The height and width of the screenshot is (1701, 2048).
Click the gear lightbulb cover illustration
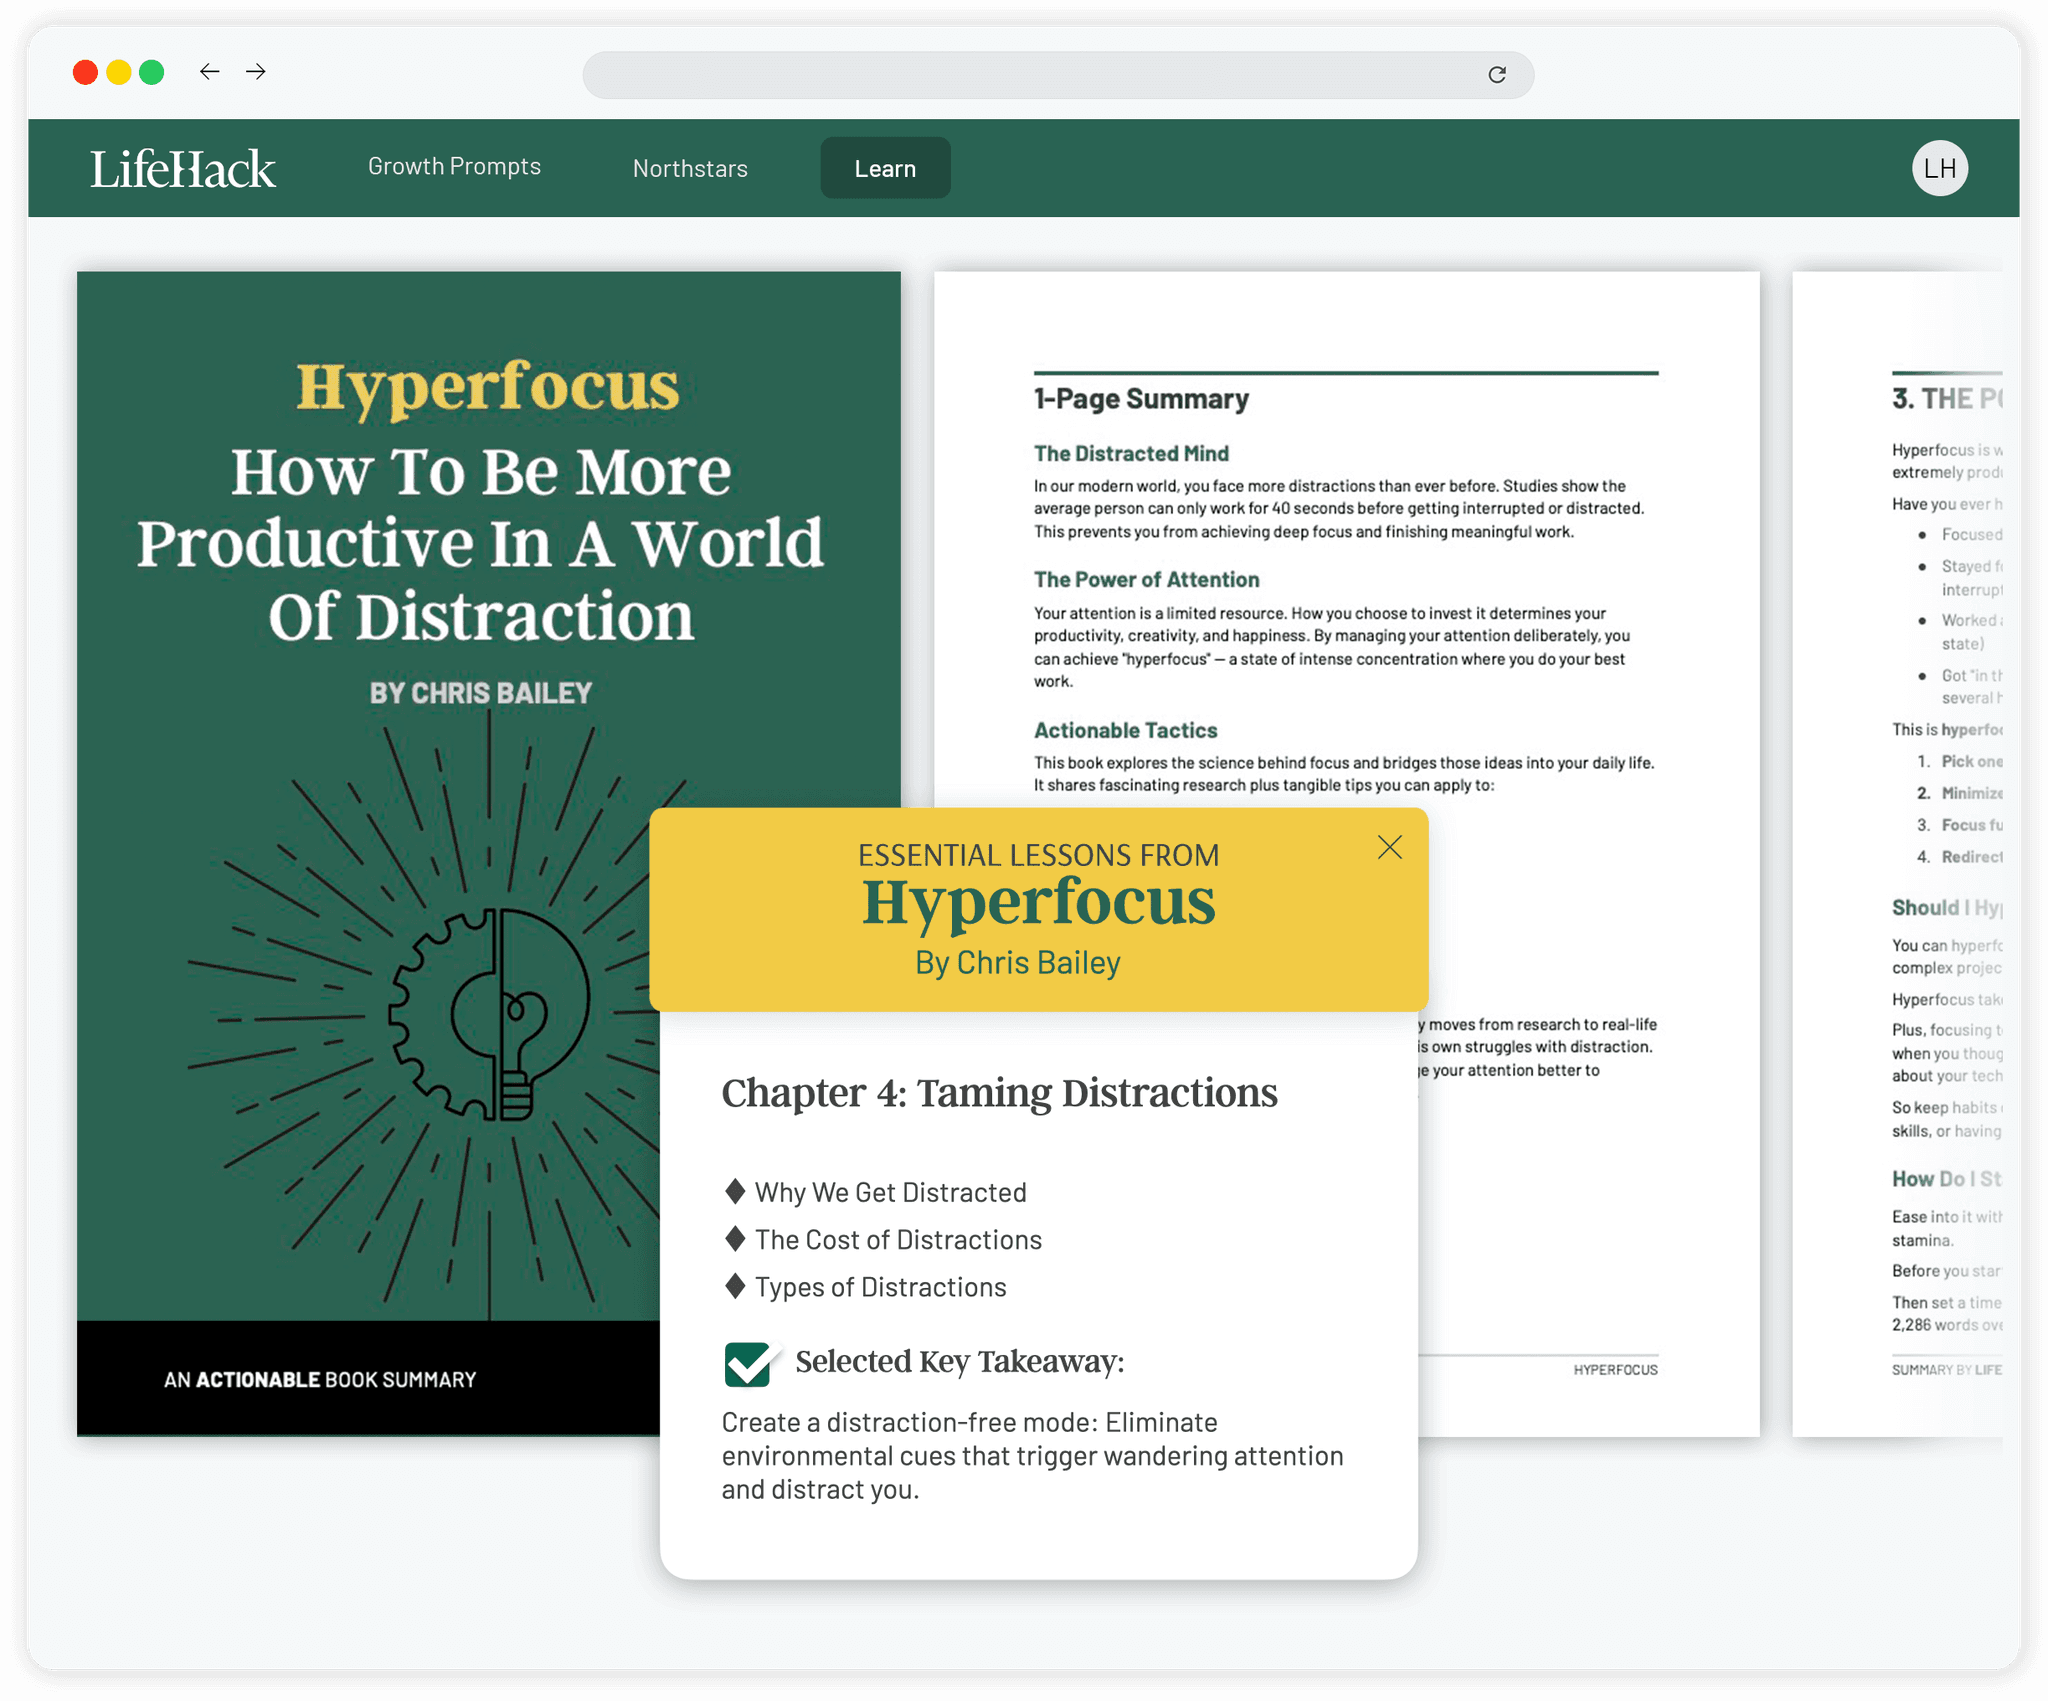click(489, 1015)
